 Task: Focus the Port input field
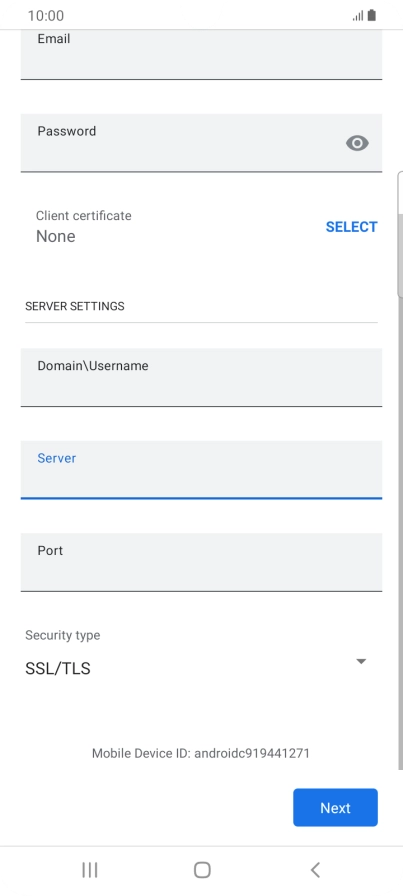point(201,562)
